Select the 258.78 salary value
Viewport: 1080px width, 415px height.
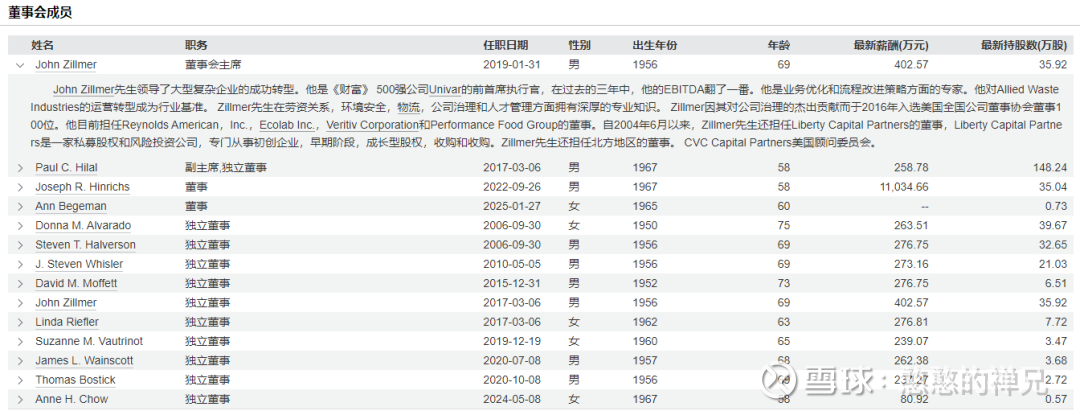(x=913, y=167)
